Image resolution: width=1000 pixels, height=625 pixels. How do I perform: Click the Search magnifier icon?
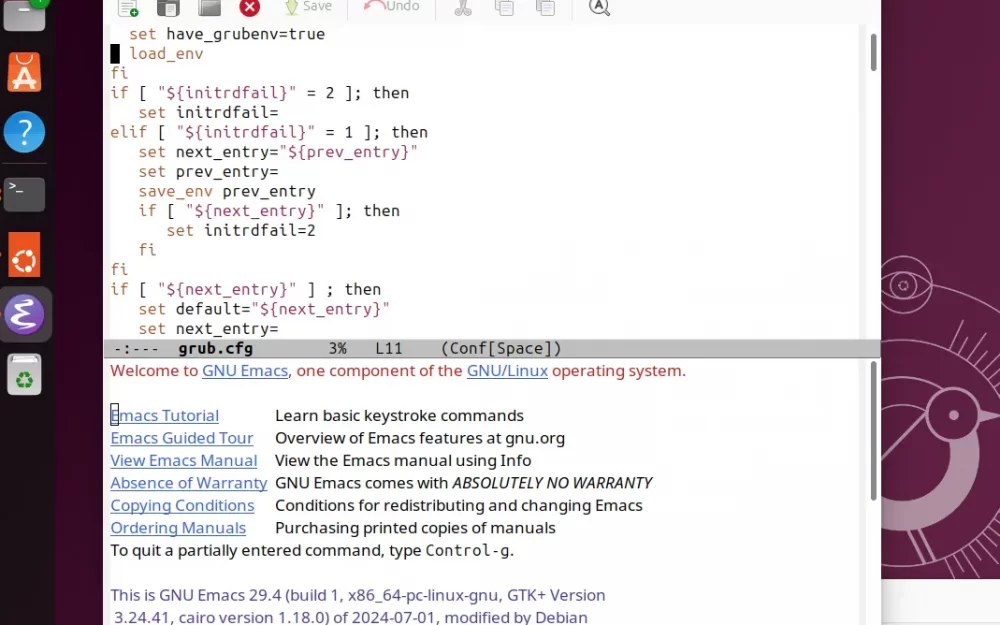click(599, 8)
